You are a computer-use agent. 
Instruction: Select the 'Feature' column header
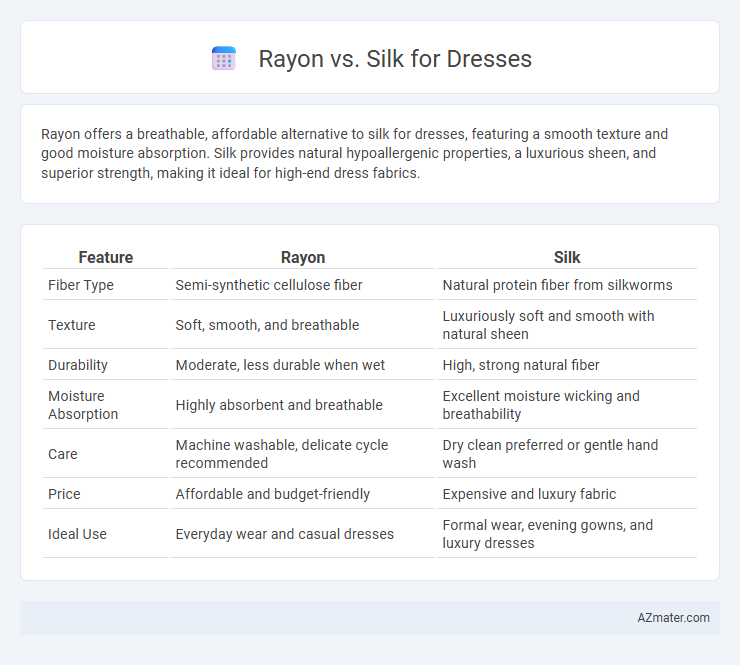coord(106,257)
